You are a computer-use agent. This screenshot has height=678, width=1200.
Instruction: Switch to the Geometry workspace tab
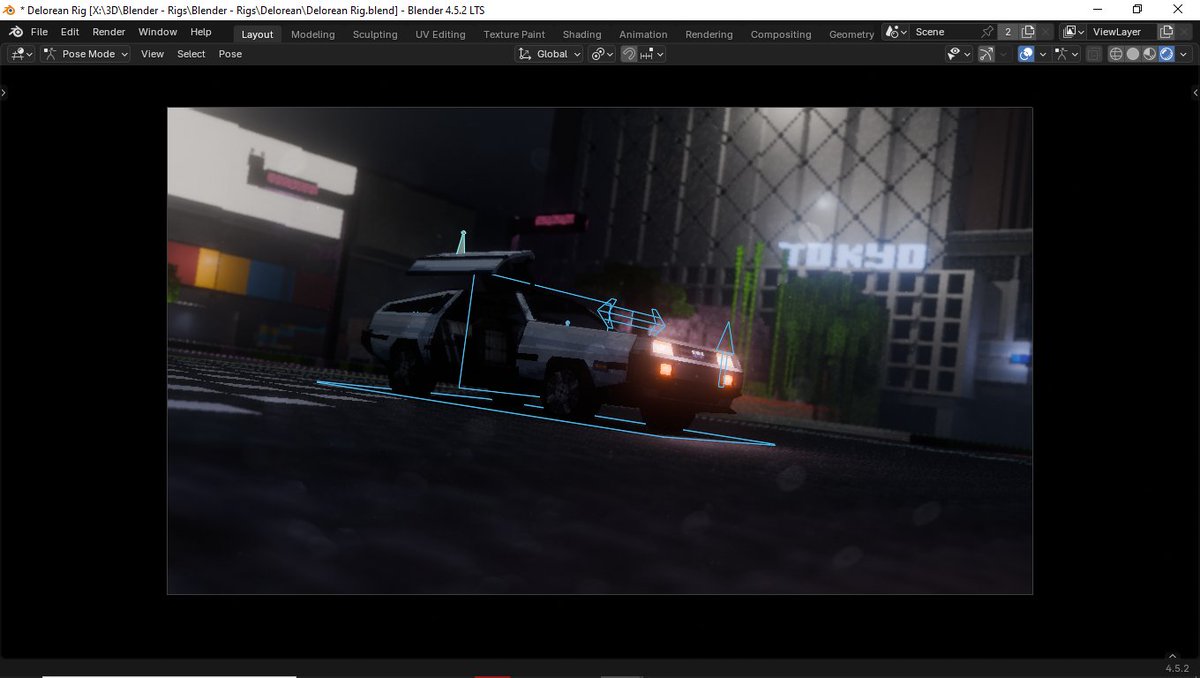pyautogui.click(x=851, y=34)
